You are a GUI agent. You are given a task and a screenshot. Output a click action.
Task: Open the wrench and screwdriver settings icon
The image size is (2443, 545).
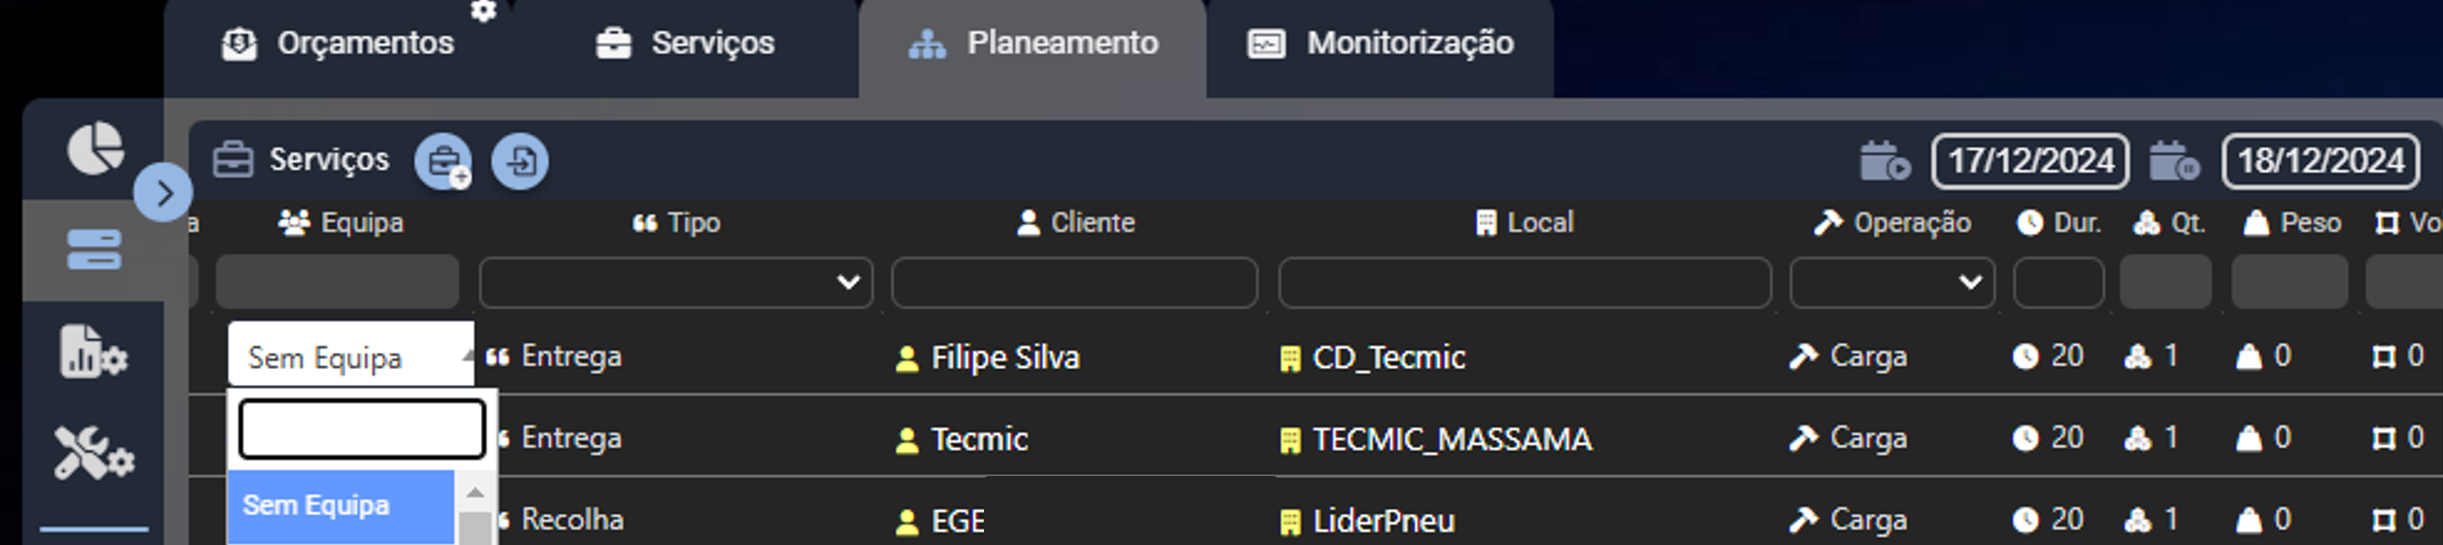(x=94, y=453)
